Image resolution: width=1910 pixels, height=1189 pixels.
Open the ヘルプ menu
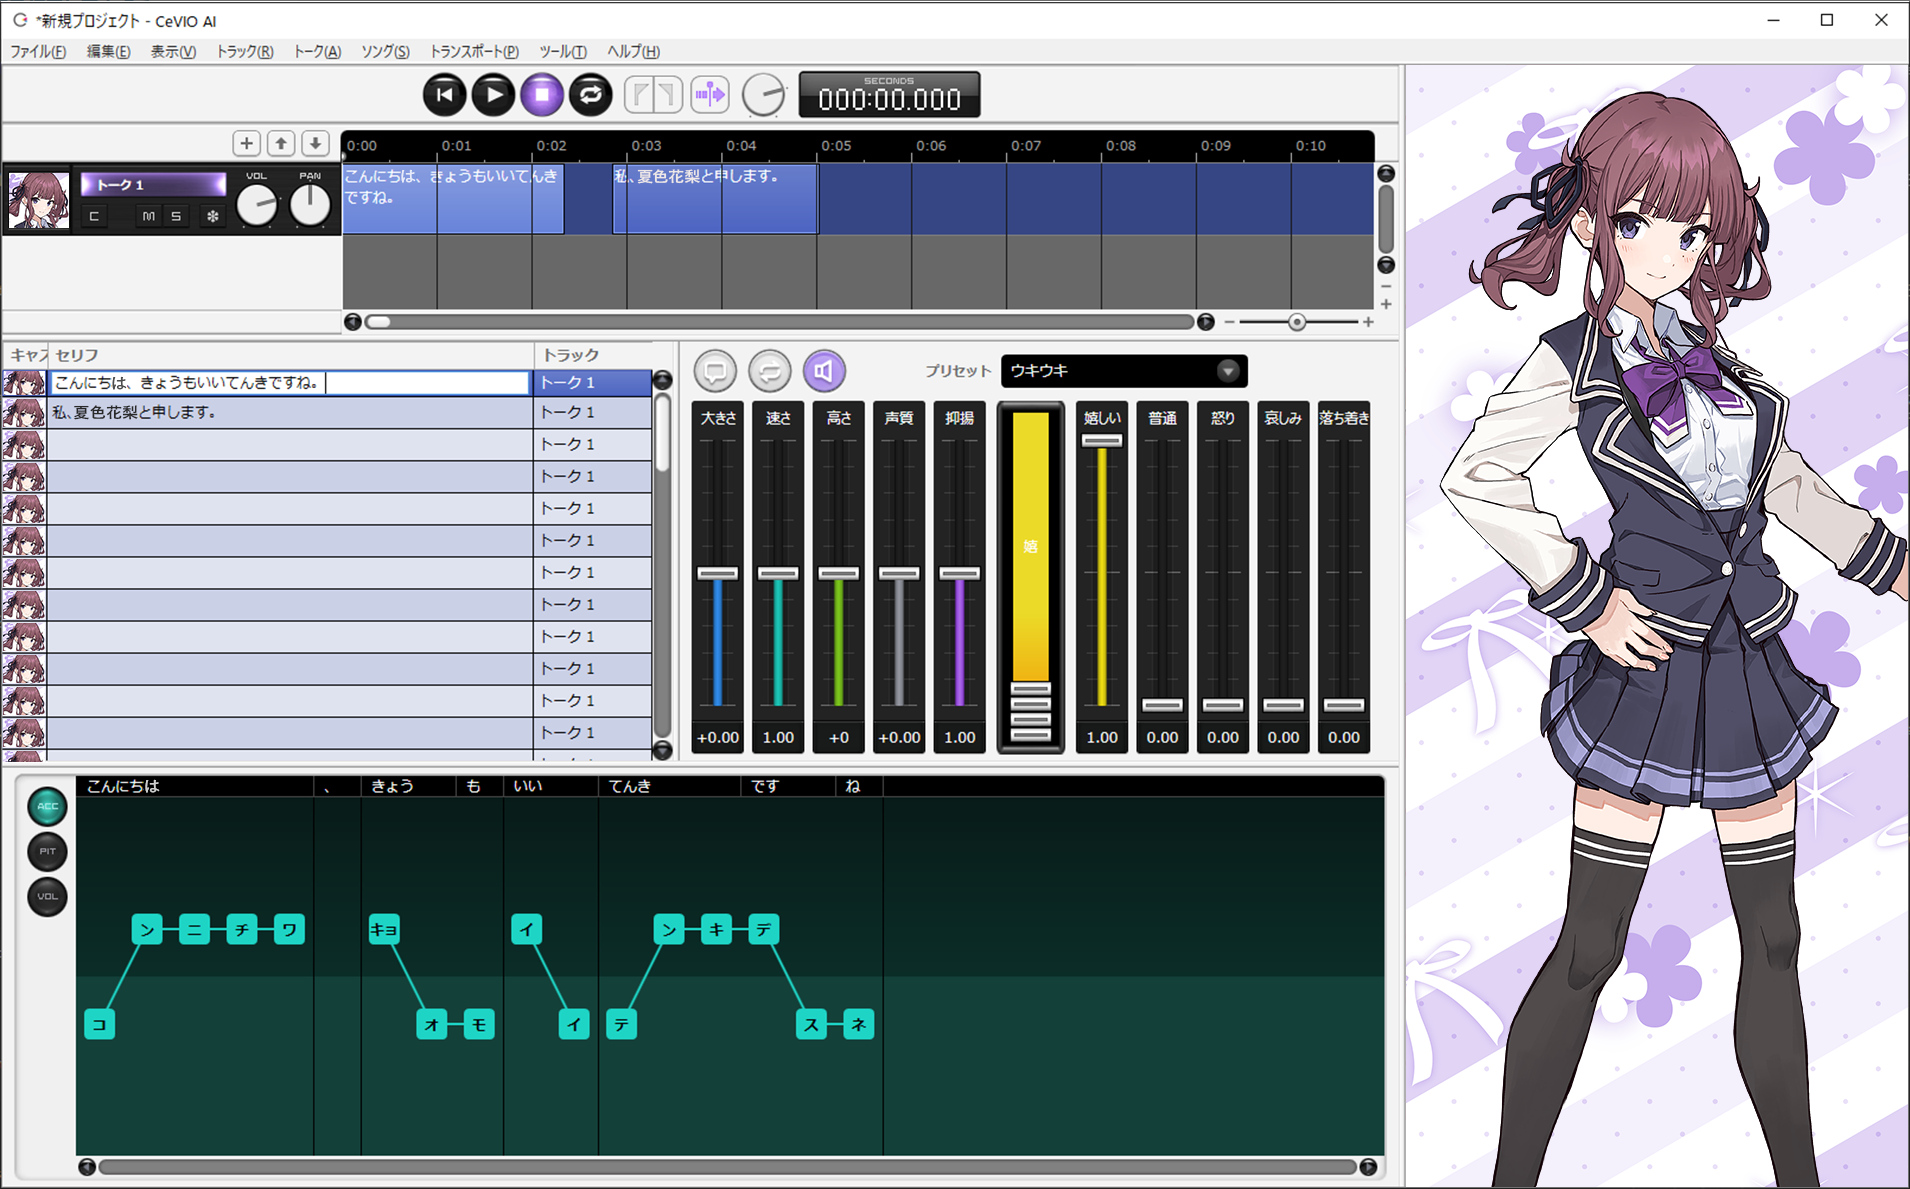pos(633,52)
